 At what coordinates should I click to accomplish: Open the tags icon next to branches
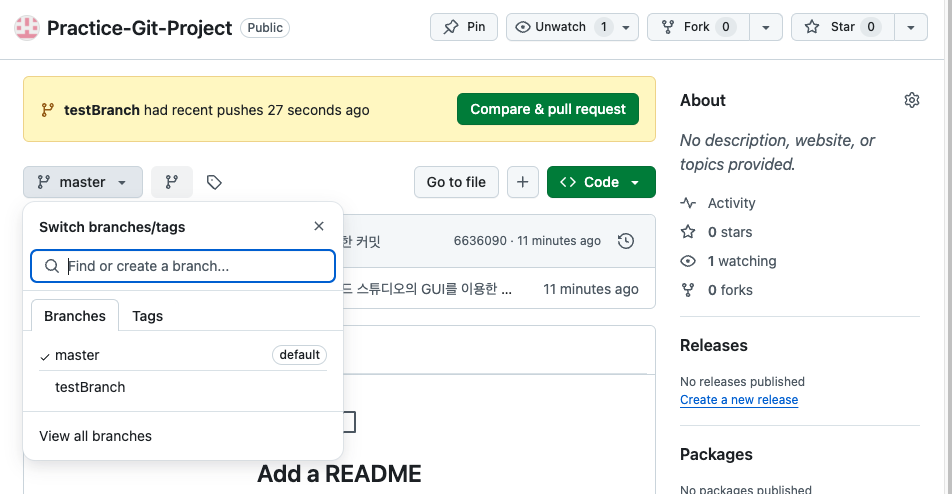pyautogui.click(x=214, y=182)
